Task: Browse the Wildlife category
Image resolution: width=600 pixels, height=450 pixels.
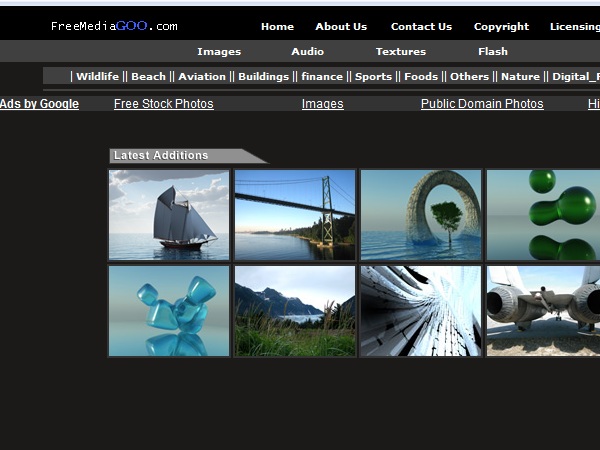Action: coord(98,76)
